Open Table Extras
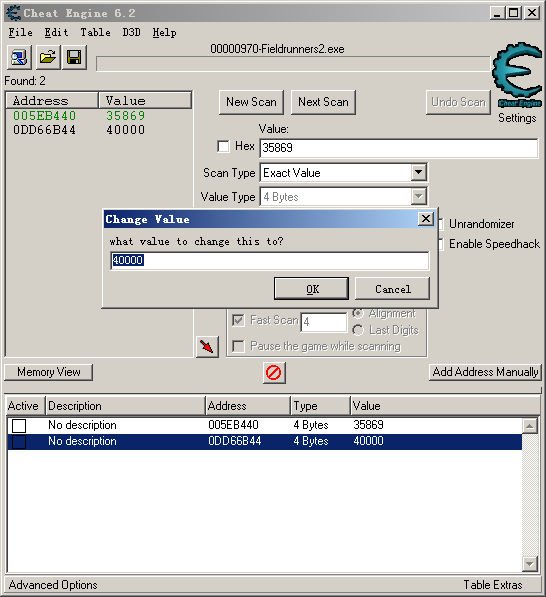 (493, 585)
